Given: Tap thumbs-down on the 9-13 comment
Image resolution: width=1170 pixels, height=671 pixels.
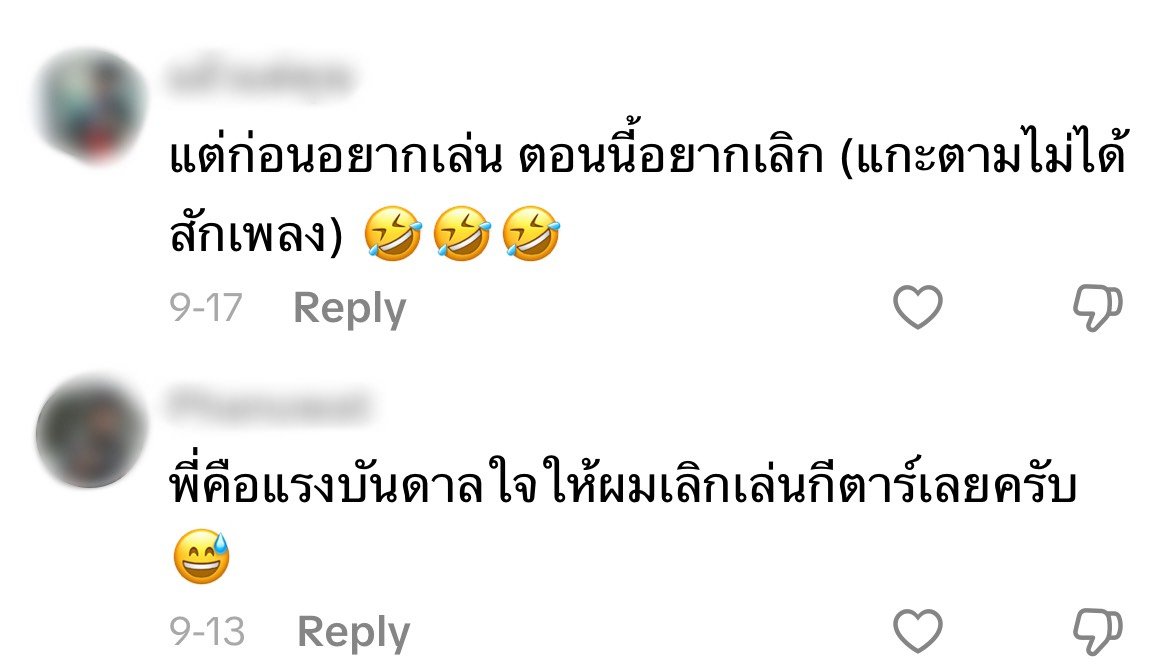Looking at the screenshot, I should 1098,632.
